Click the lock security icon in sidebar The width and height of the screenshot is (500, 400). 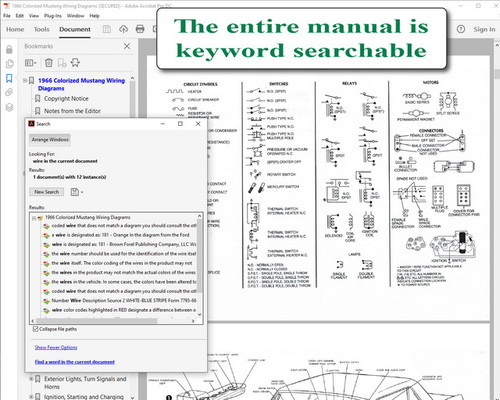(9, 49)
